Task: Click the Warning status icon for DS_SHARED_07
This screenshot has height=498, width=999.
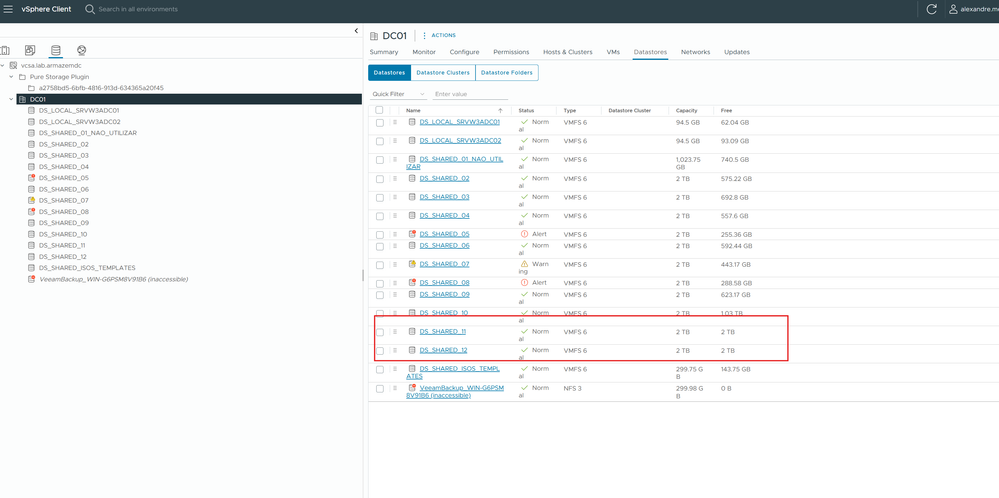Action: (524, 263)
